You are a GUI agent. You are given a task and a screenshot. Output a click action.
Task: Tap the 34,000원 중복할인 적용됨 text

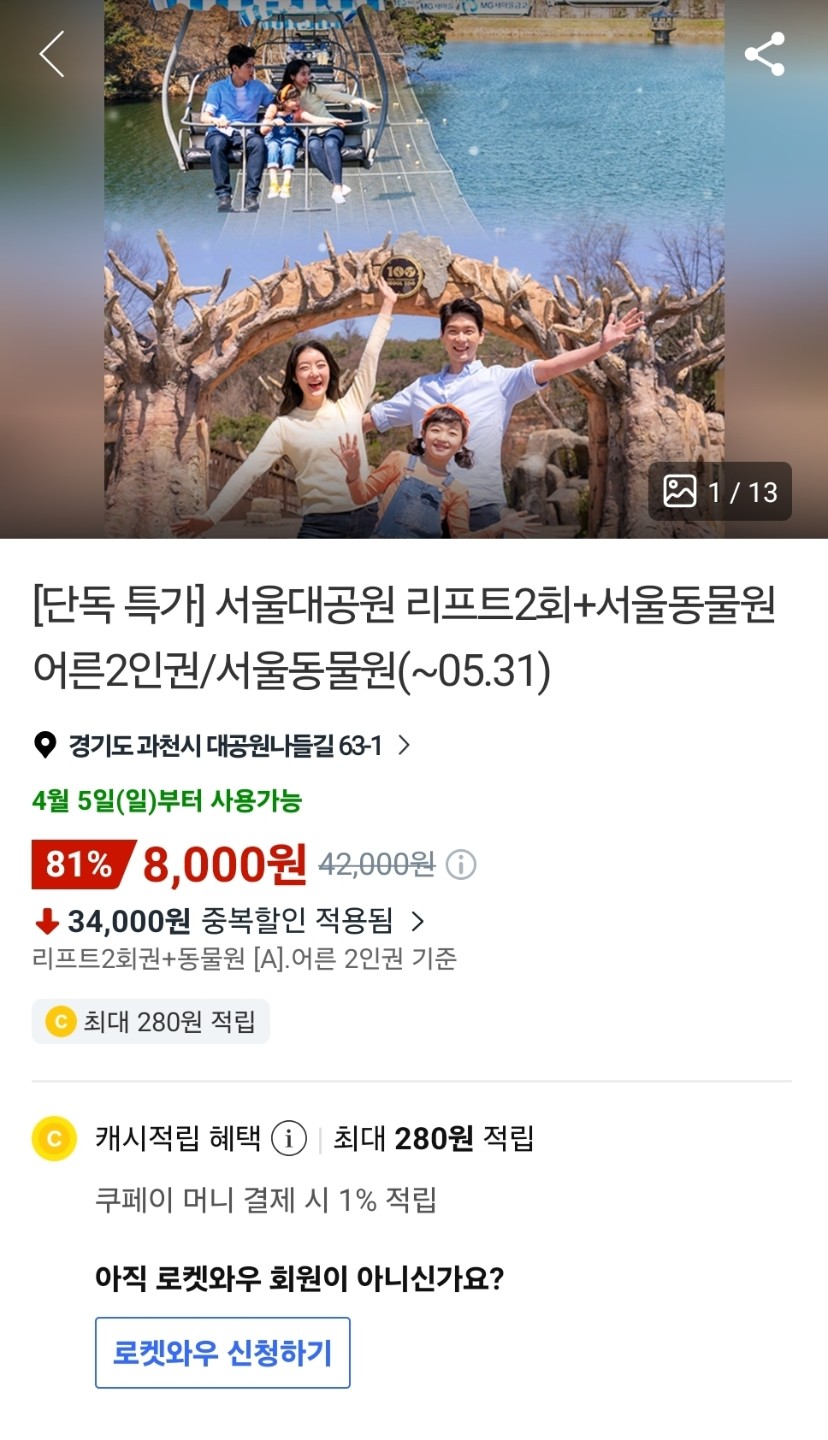click(x=230, y=921)
